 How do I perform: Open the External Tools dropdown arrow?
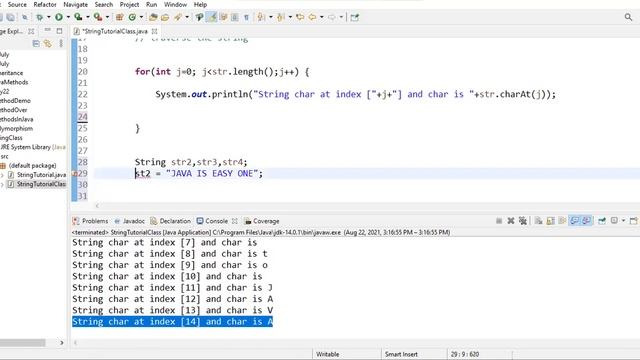107,17
